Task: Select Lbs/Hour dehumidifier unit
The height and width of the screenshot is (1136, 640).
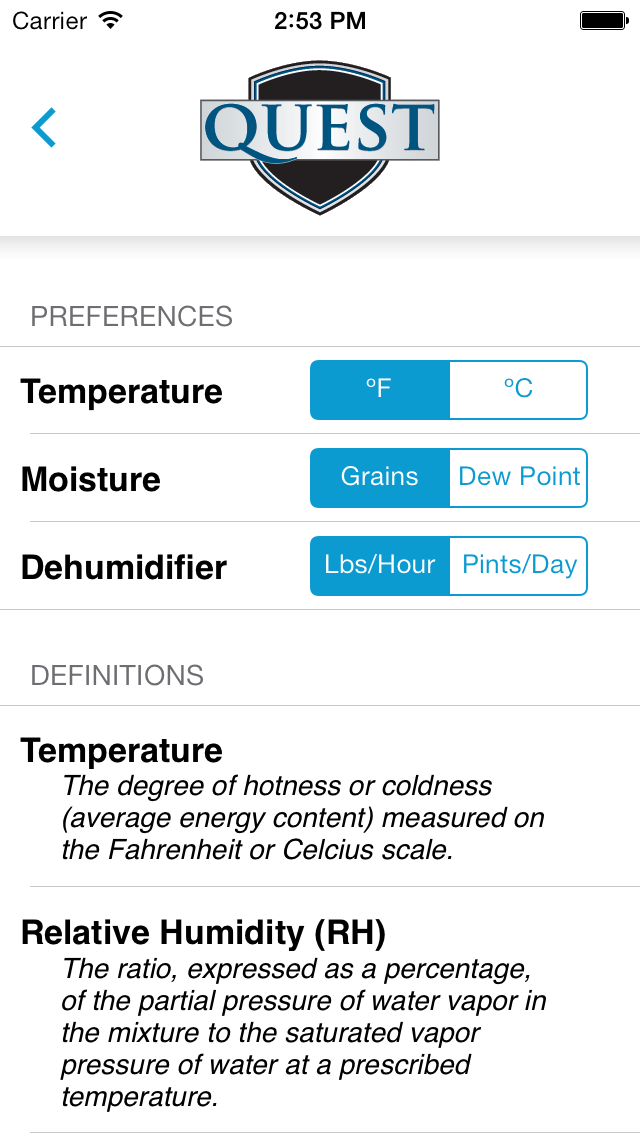Action: tap(379, 566)
